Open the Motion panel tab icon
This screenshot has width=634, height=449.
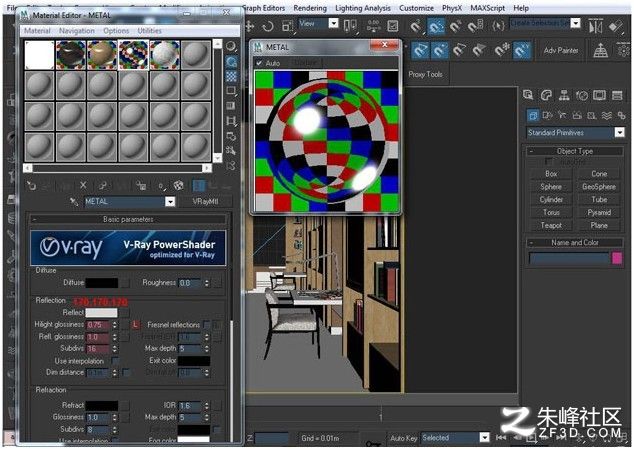coord(582,95)
